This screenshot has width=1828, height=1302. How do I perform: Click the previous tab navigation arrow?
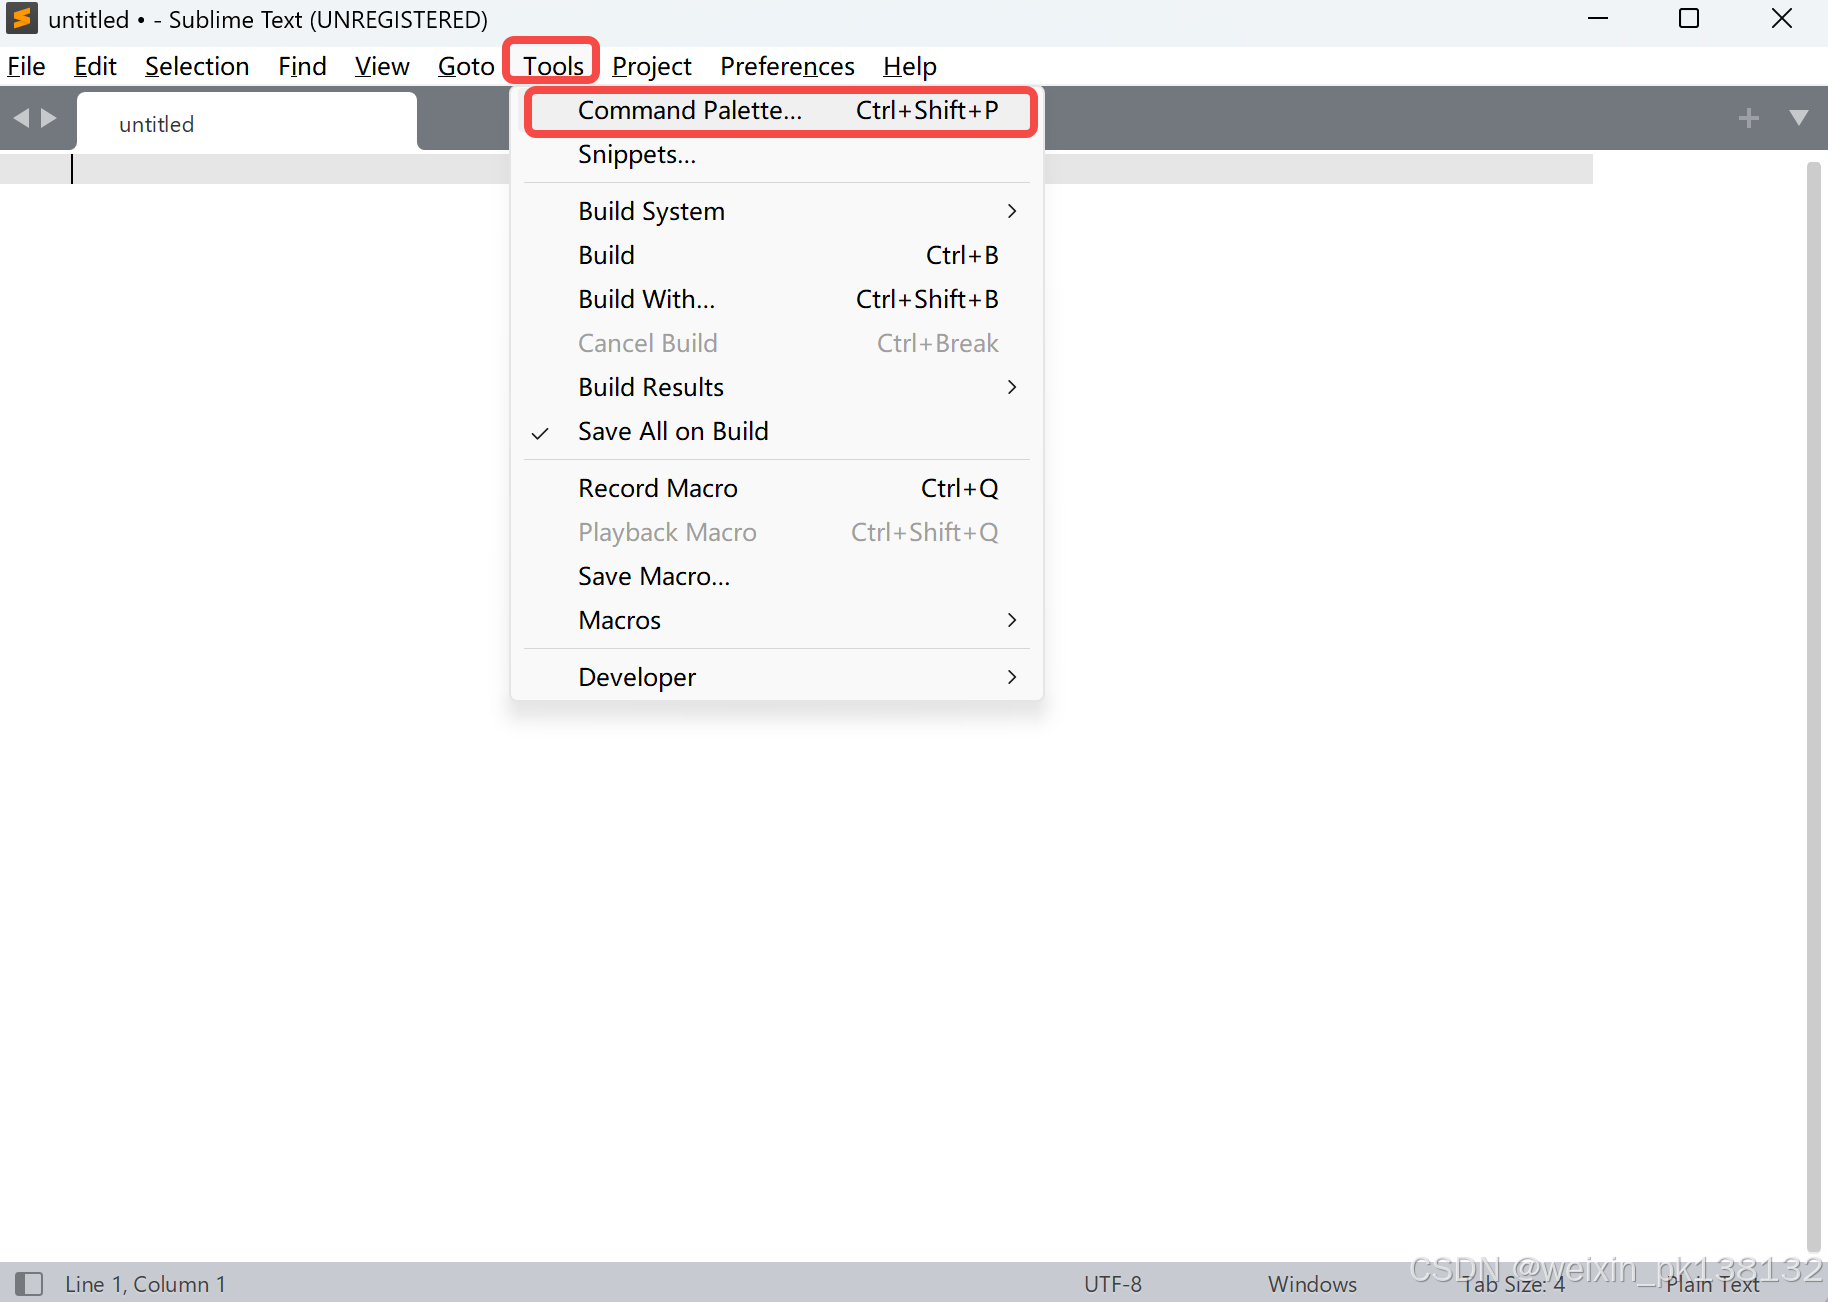pyautogui.click(x=20, y=117)
